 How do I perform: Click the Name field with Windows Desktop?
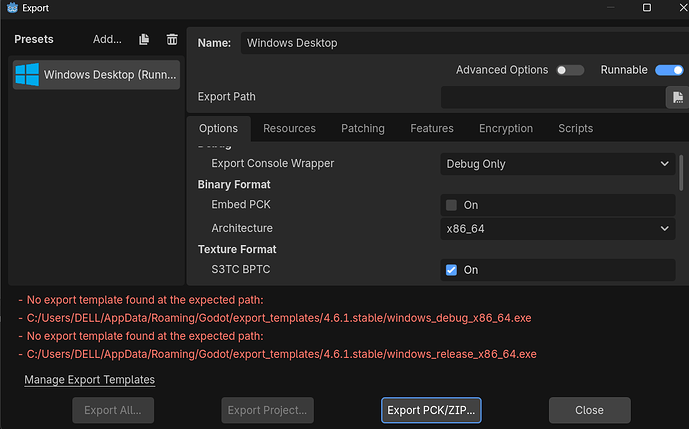click(x=464, y=43)
